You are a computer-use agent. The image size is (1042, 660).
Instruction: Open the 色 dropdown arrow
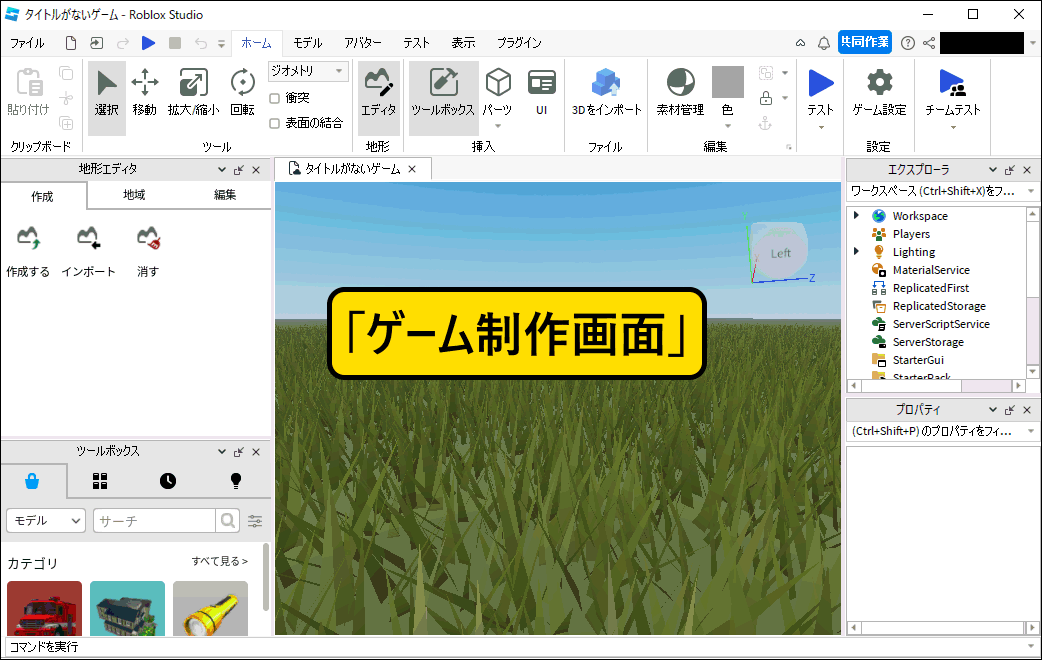point(728,126)
